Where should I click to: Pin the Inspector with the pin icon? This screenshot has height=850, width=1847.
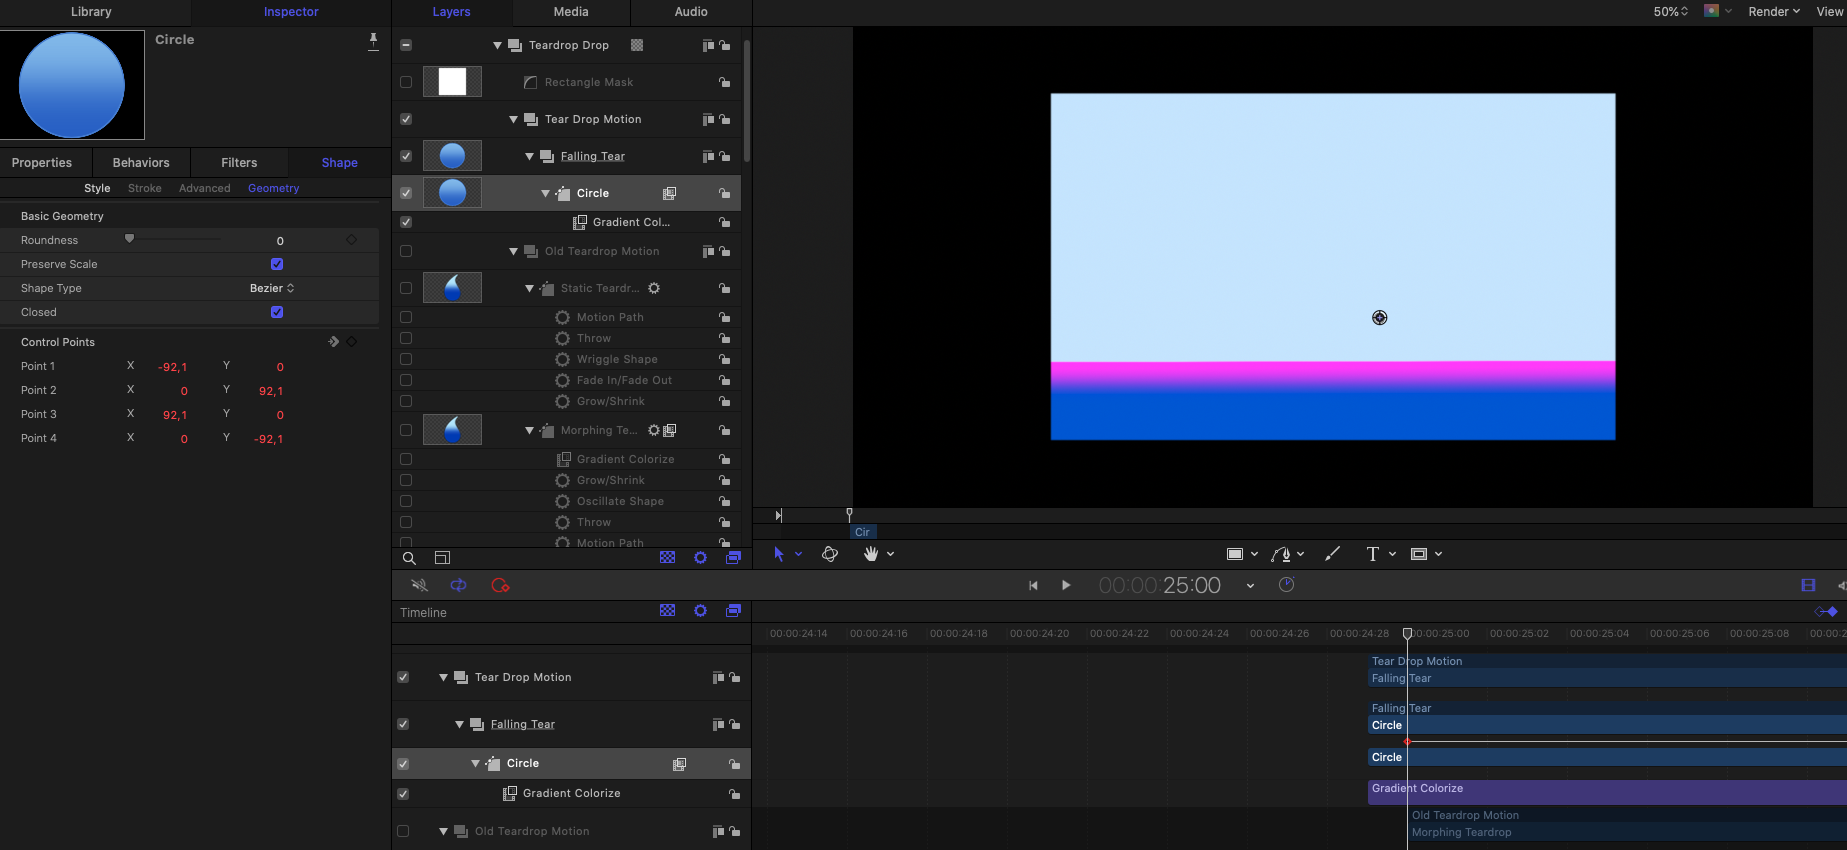tap(373, 40)
